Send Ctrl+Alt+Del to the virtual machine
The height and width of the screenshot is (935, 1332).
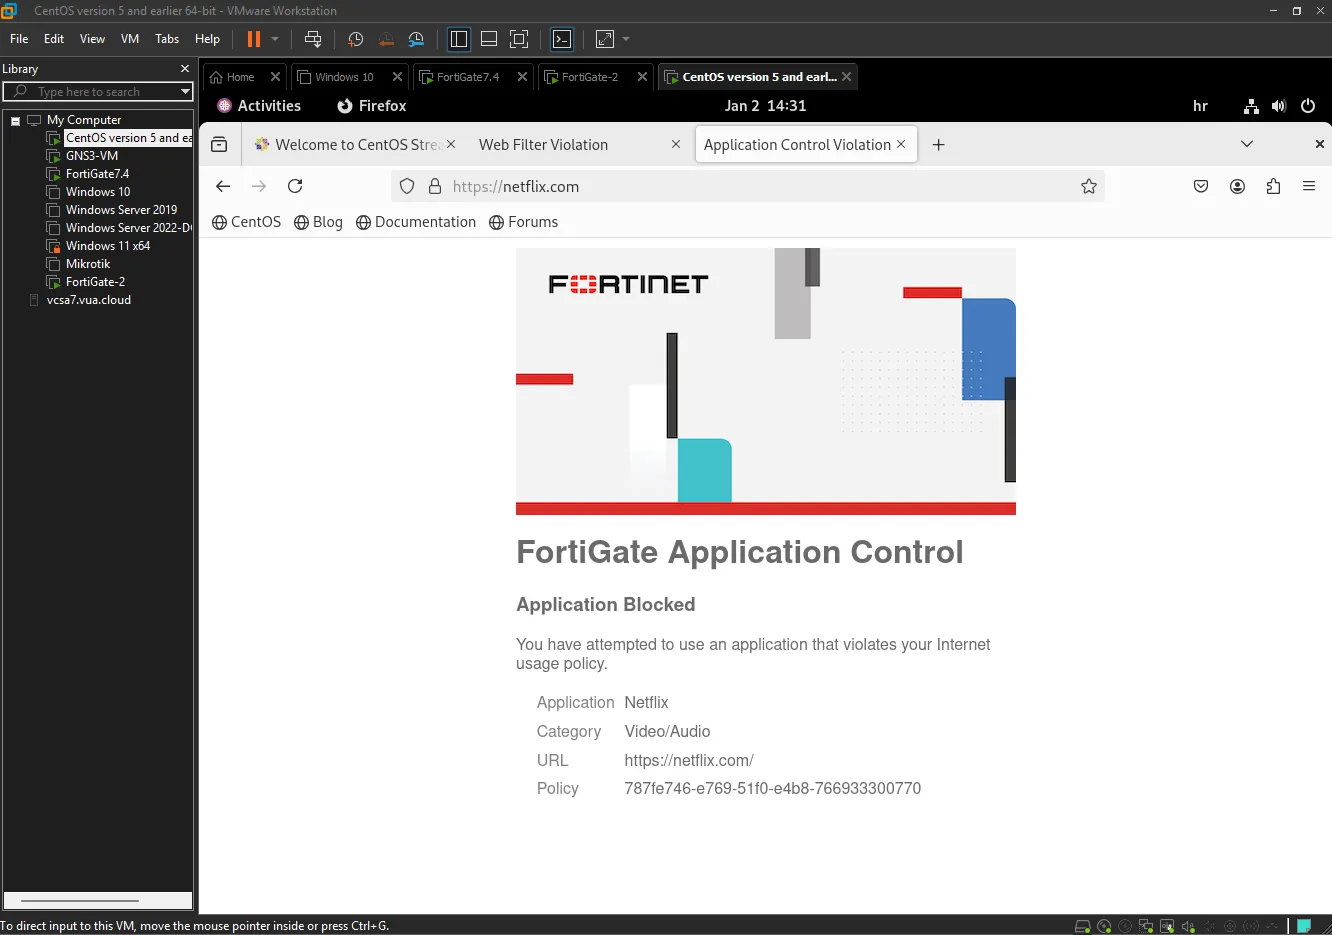coord(313,39)
